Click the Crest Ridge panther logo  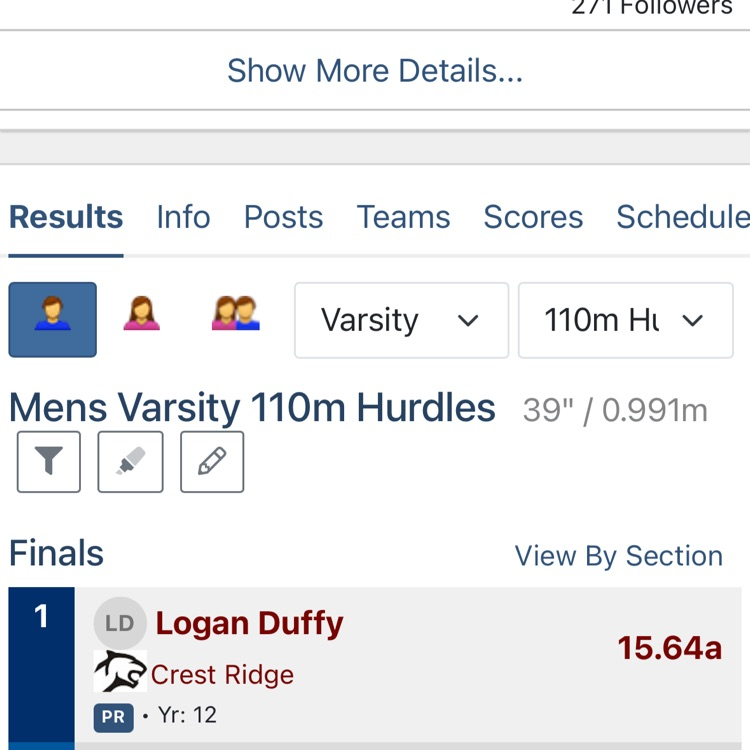coord(120,672)
